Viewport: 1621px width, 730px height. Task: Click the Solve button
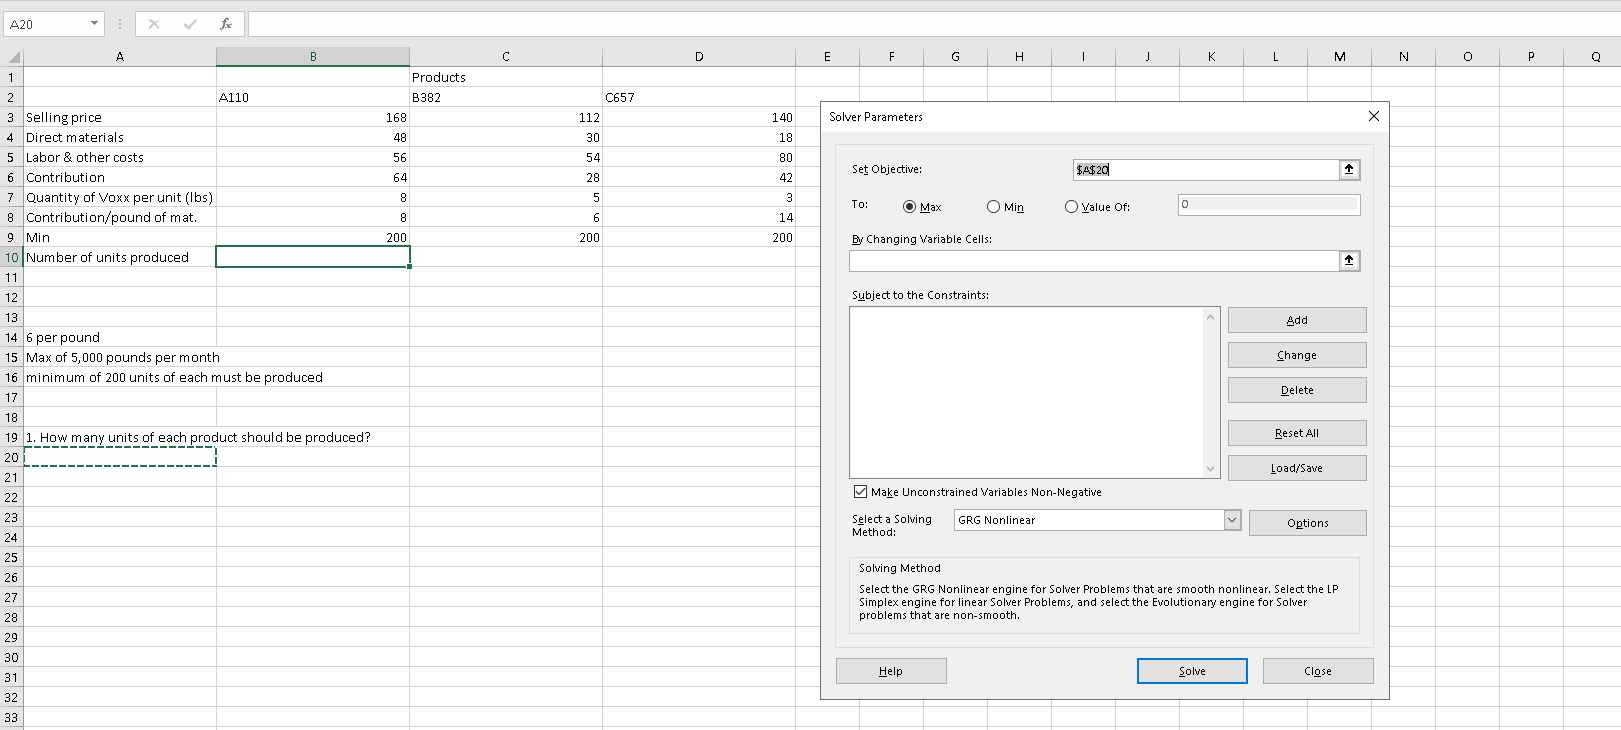click(1192, 671)
